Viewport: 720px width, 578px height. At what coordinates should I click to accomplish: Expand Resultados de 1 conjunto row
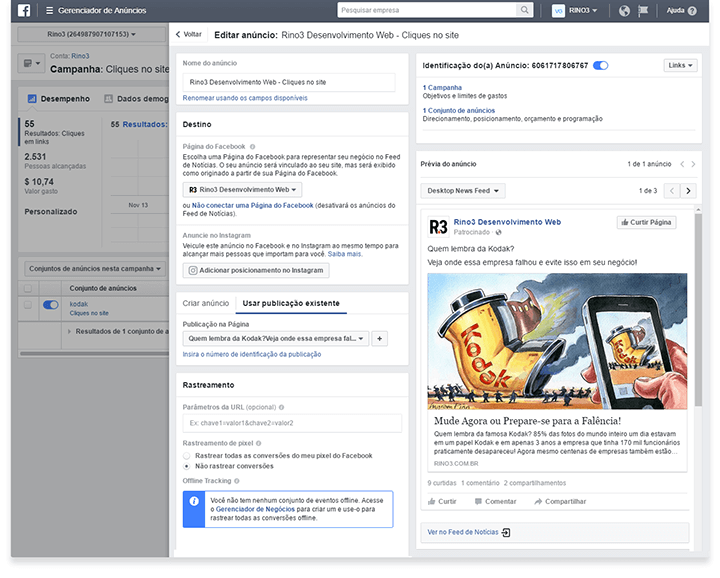(x=69, y=331)
